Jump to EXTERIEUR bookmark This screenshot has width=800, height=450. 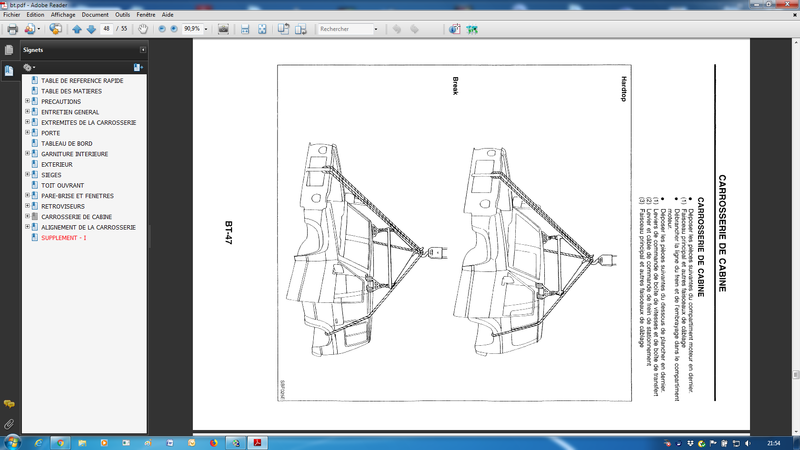point(57,164)
